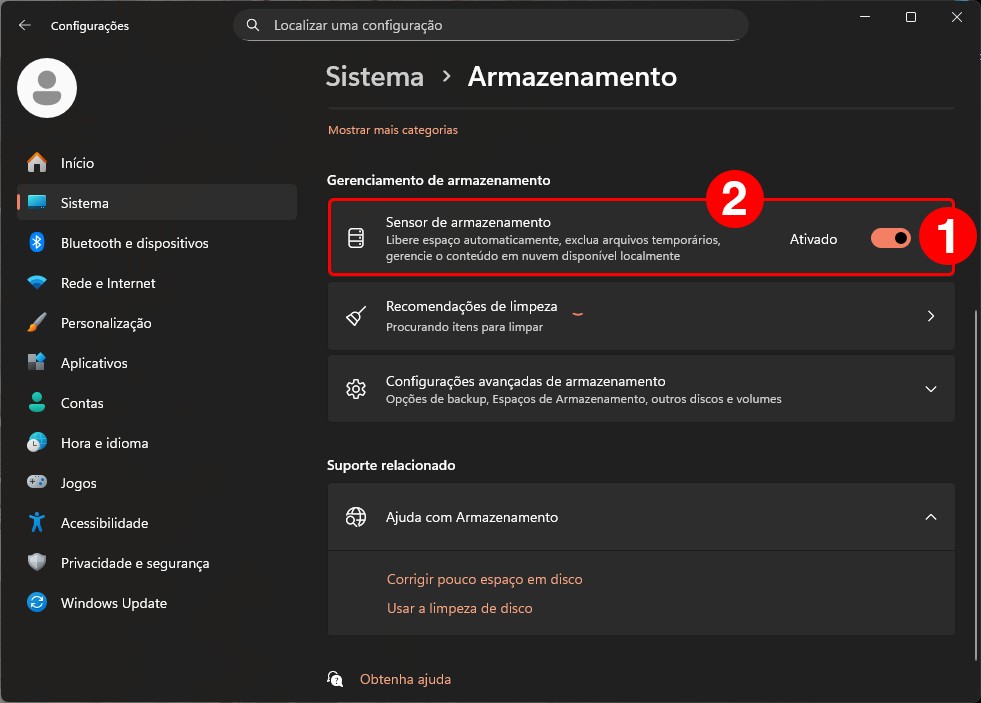Click the Privacidade e segurança shield icon
Viewport: 981px width, 703px height.
point(37,563)
